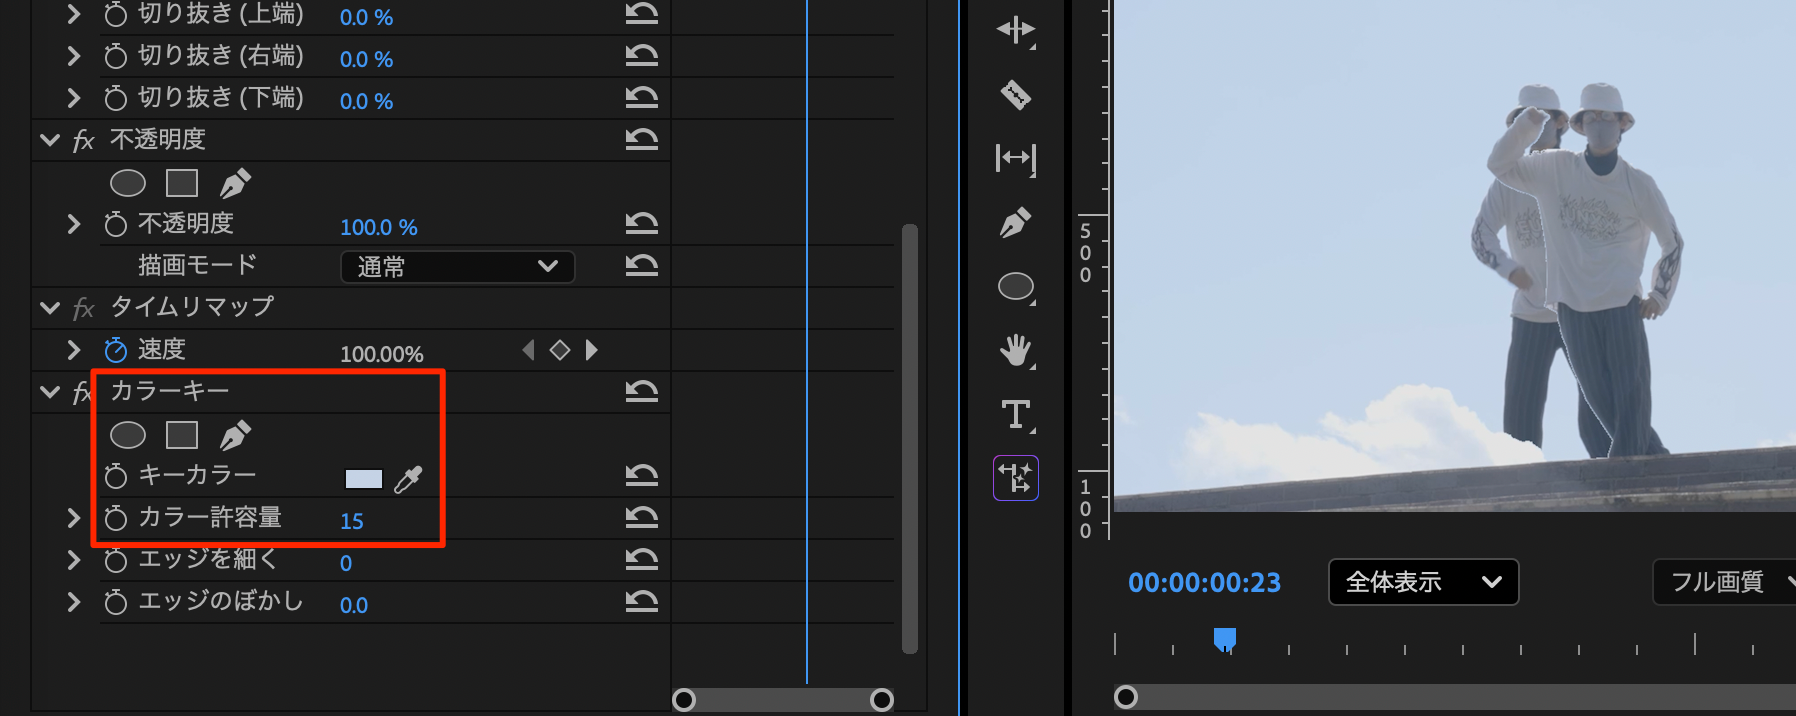This screenshot has height=716, width=1796.
Task: Click the 不透明度 value 100.0 %
Action: 378,227
